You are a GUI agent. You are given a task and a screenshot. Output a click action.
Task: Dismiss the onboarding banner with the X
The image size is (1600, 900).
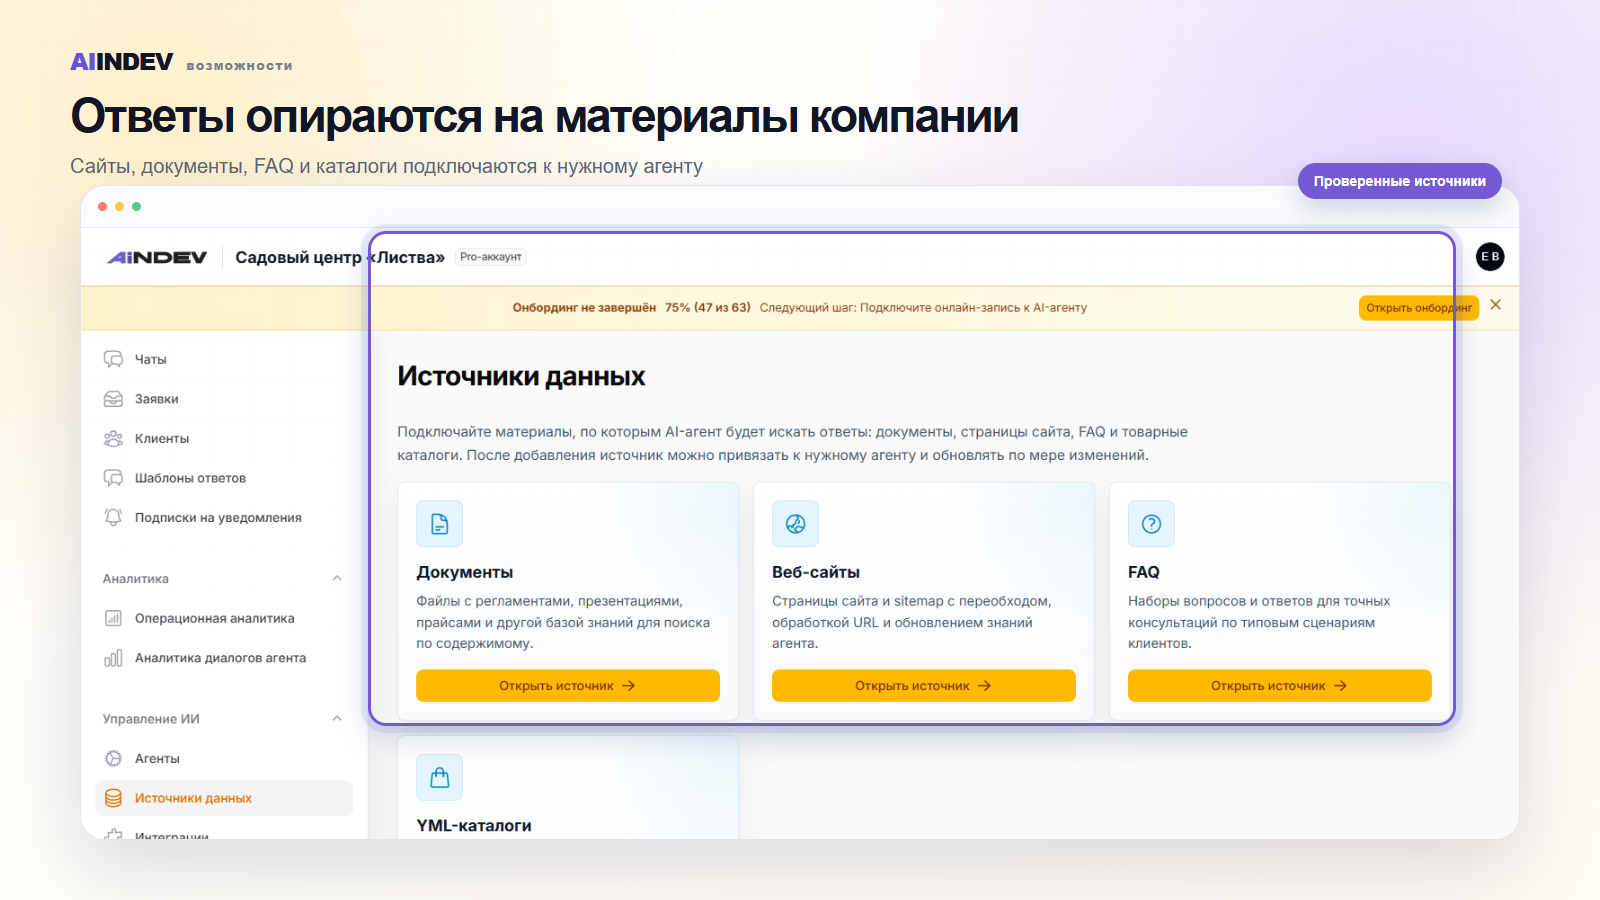[x=1496, y=305]
